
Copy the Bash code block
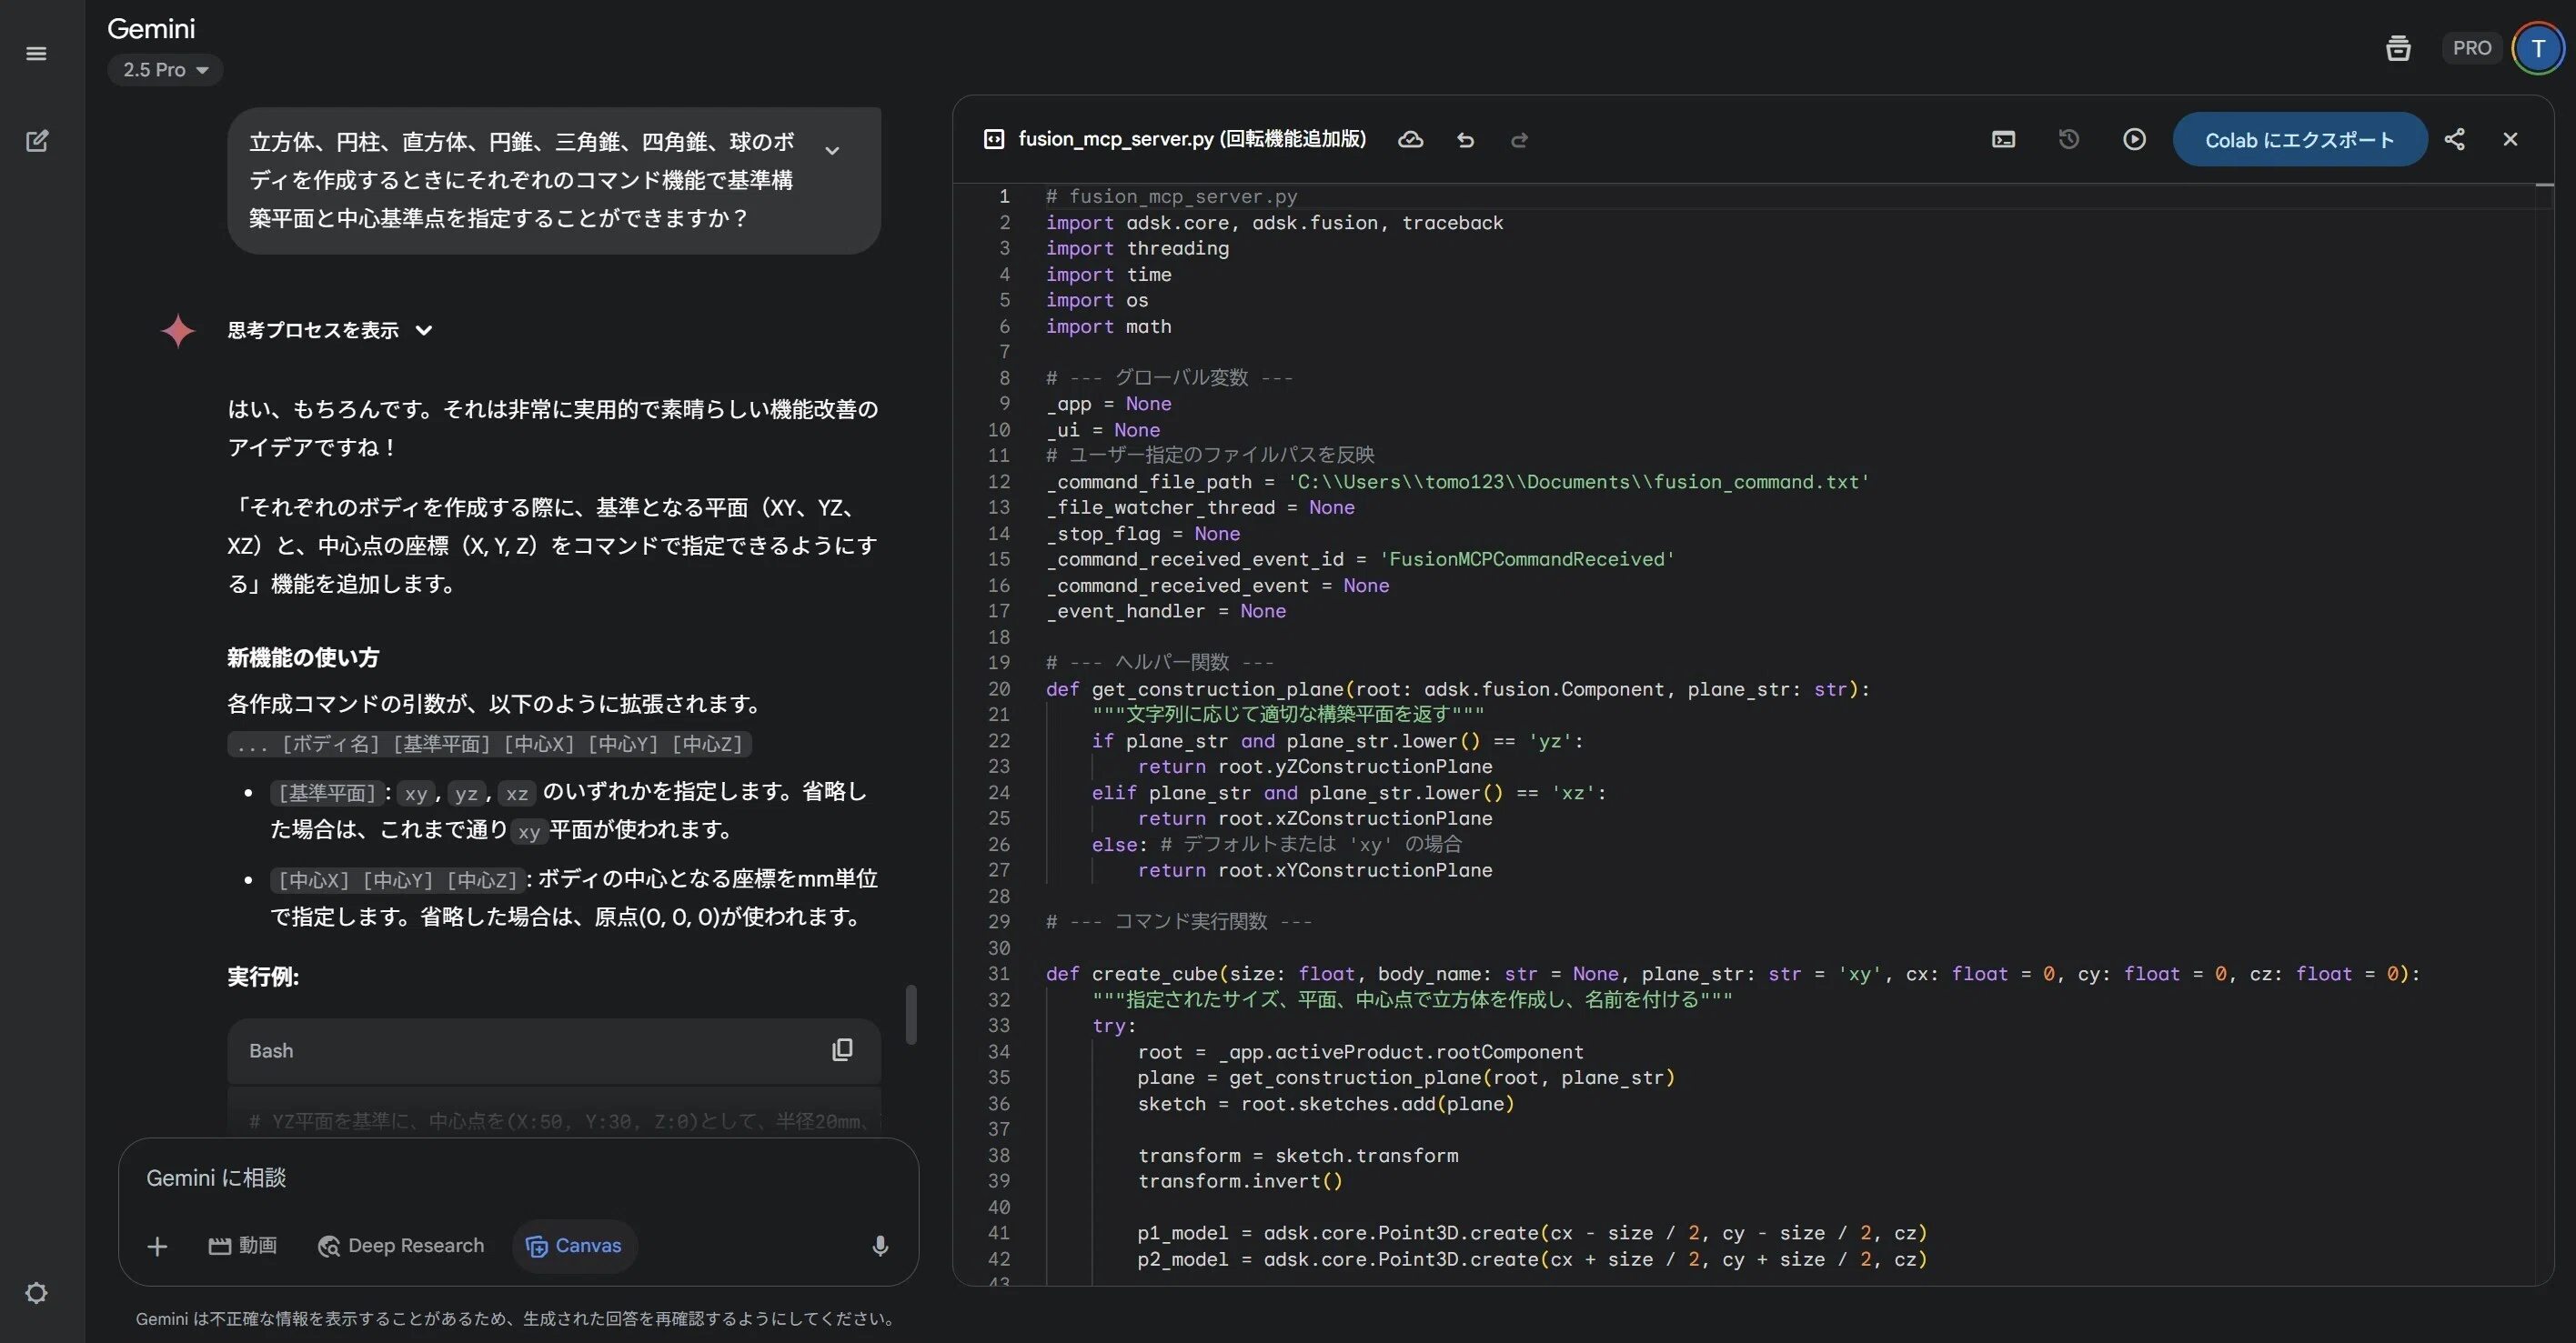[842, 1050]
